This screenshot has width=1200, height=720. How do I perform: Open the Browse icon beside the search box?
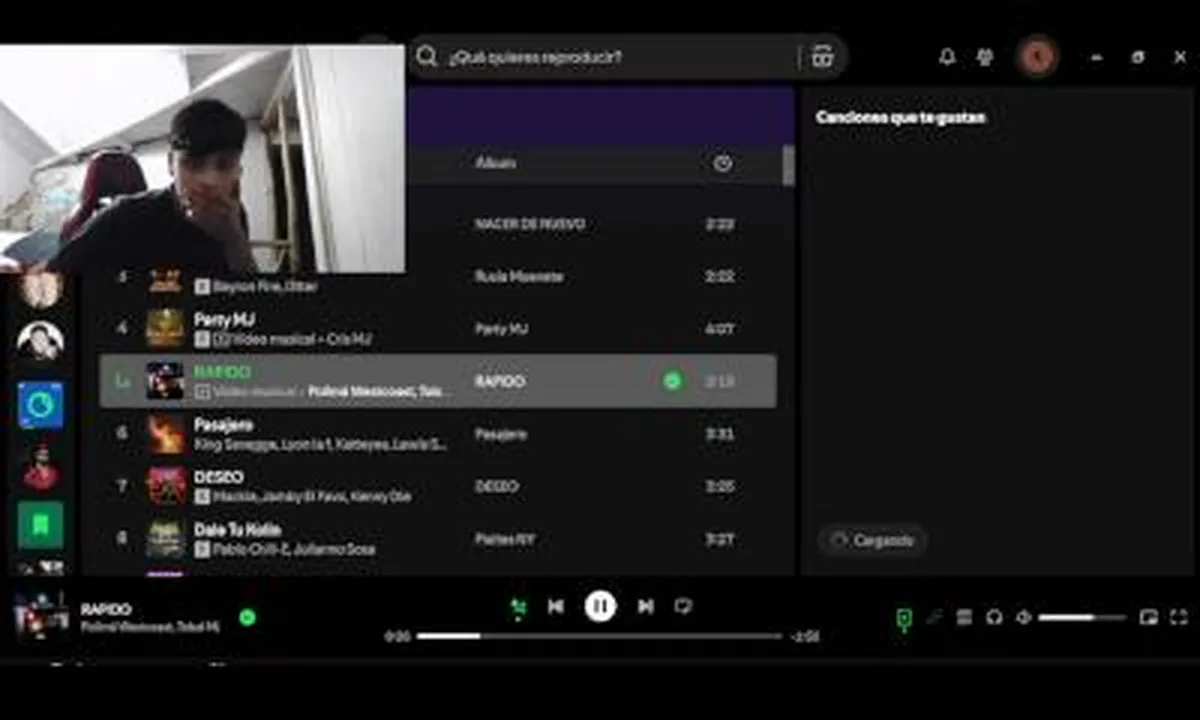pos(822,57)
